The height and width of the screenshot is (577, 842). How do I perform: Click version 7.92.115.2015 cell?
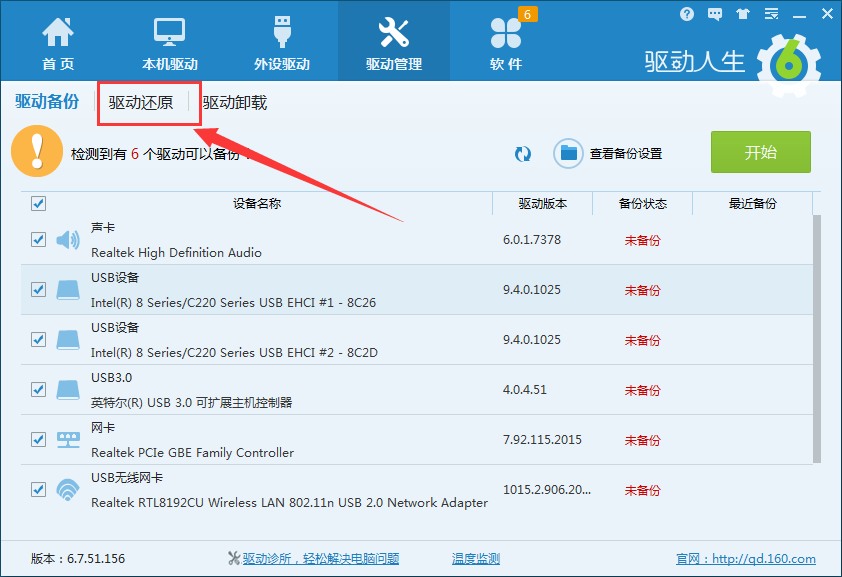click(x=542, y=440)
